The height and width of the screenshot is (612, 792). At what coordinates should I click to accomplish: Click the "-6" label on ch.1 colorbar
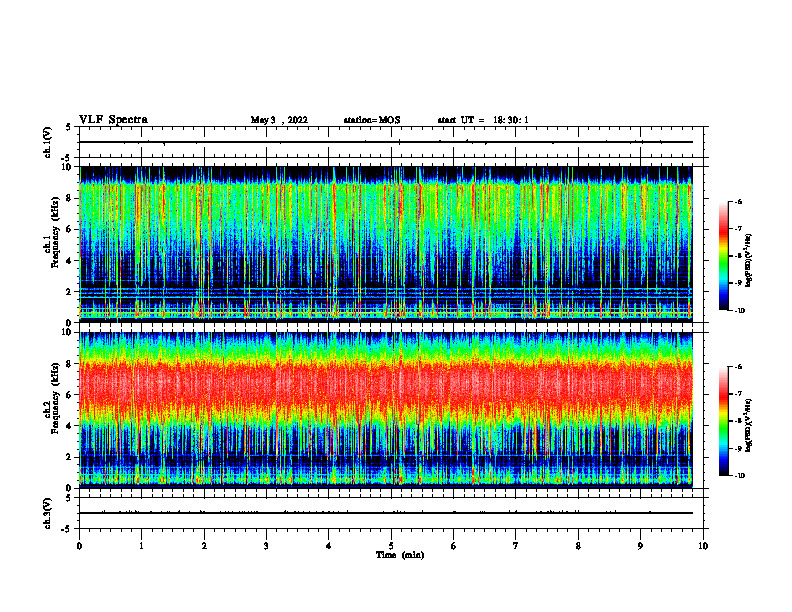click(x=737, y=201)
